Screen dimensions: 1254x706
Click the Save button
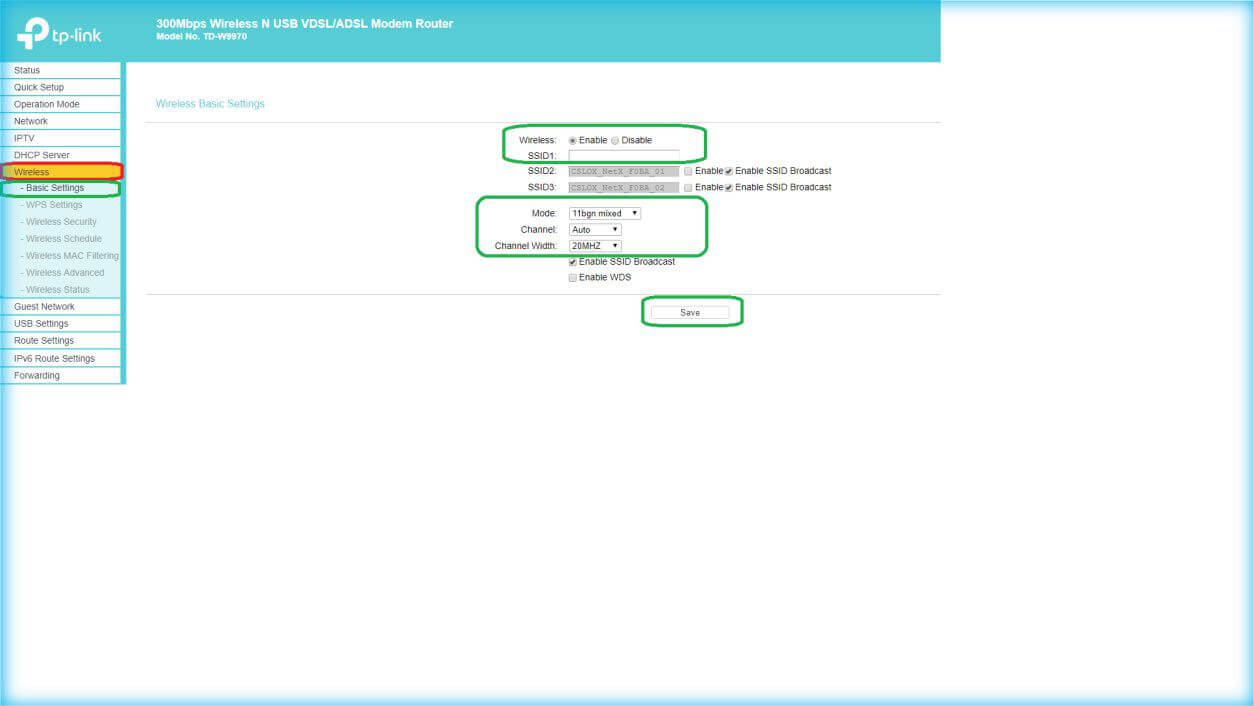pos(690,313)
